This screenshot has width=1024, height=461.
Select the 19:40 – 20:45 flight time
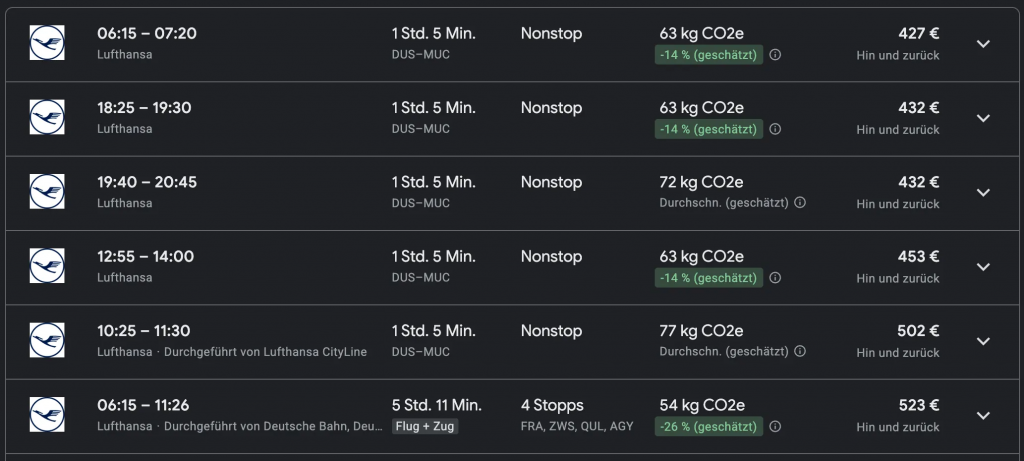(x=146, y=182)
